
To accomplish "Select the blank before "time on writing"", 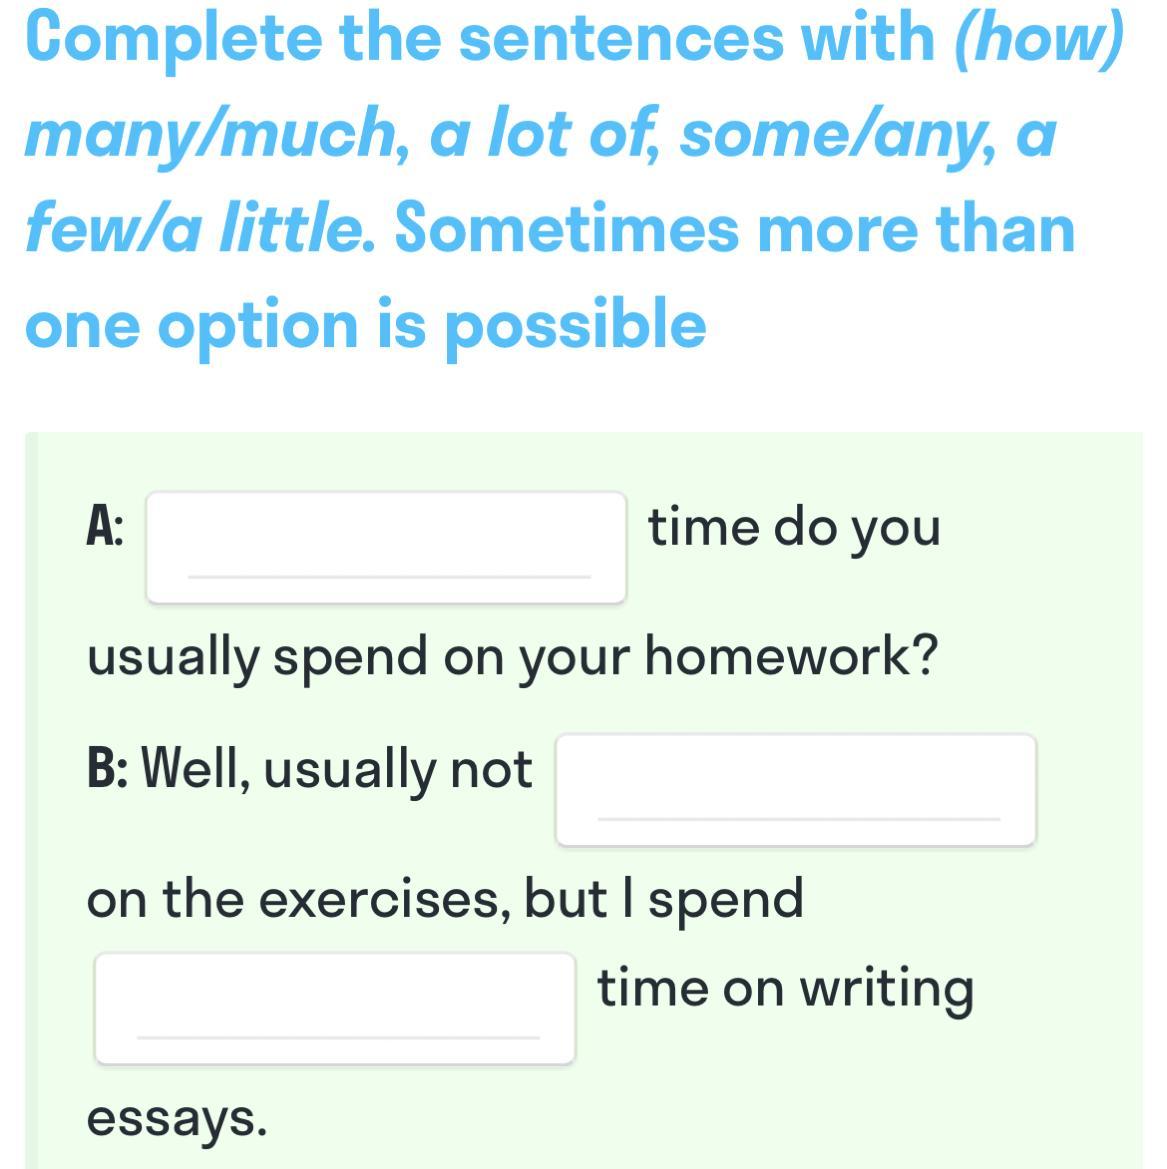I will (335, 1008).
